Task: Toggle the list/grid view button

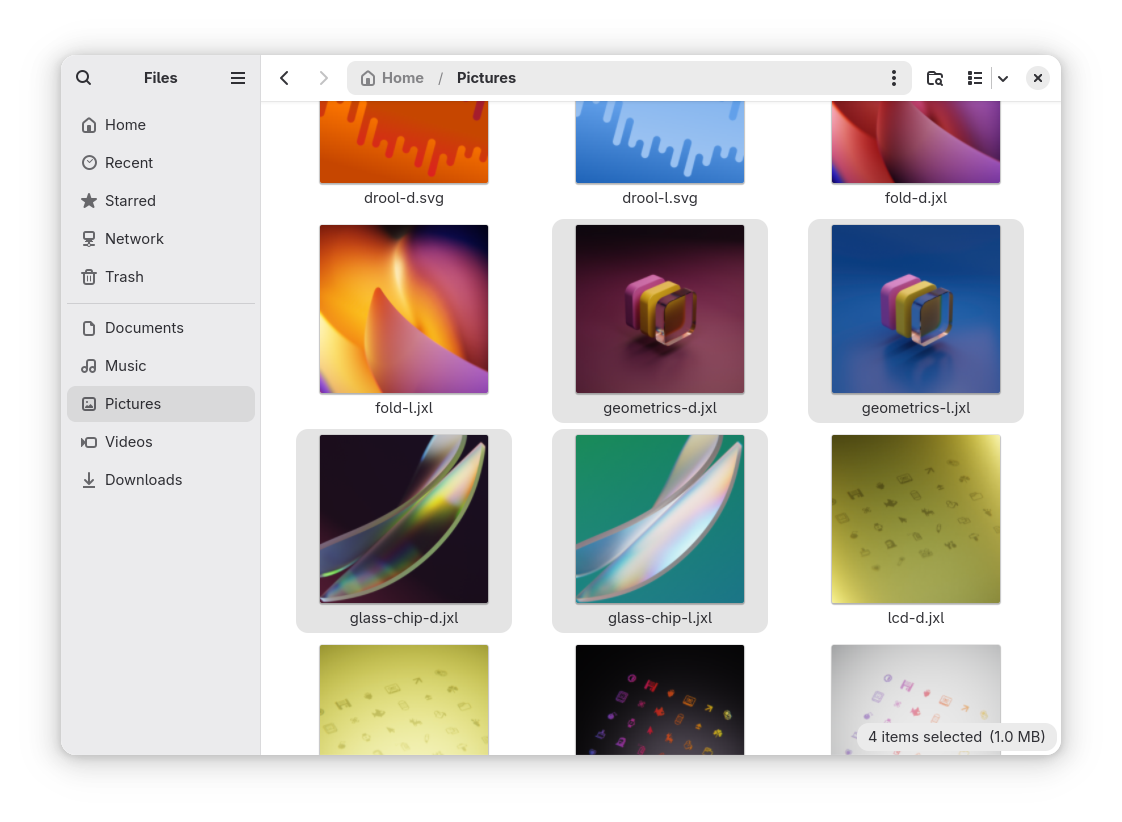Action: (975, 78)
